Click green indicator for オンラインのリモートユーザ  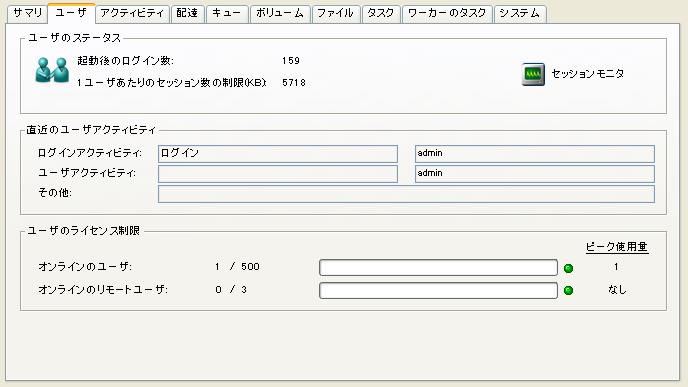tap(568, 290)
